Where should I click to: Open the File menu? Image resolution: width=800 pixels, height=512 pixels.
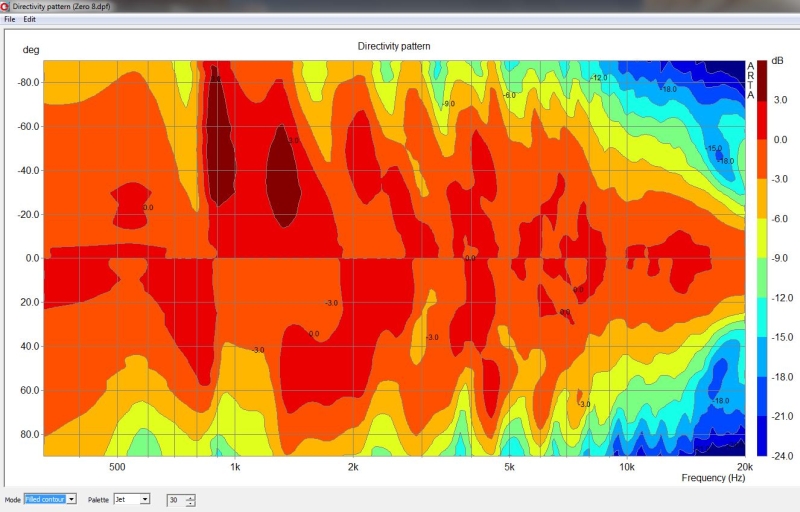point(10,19)
